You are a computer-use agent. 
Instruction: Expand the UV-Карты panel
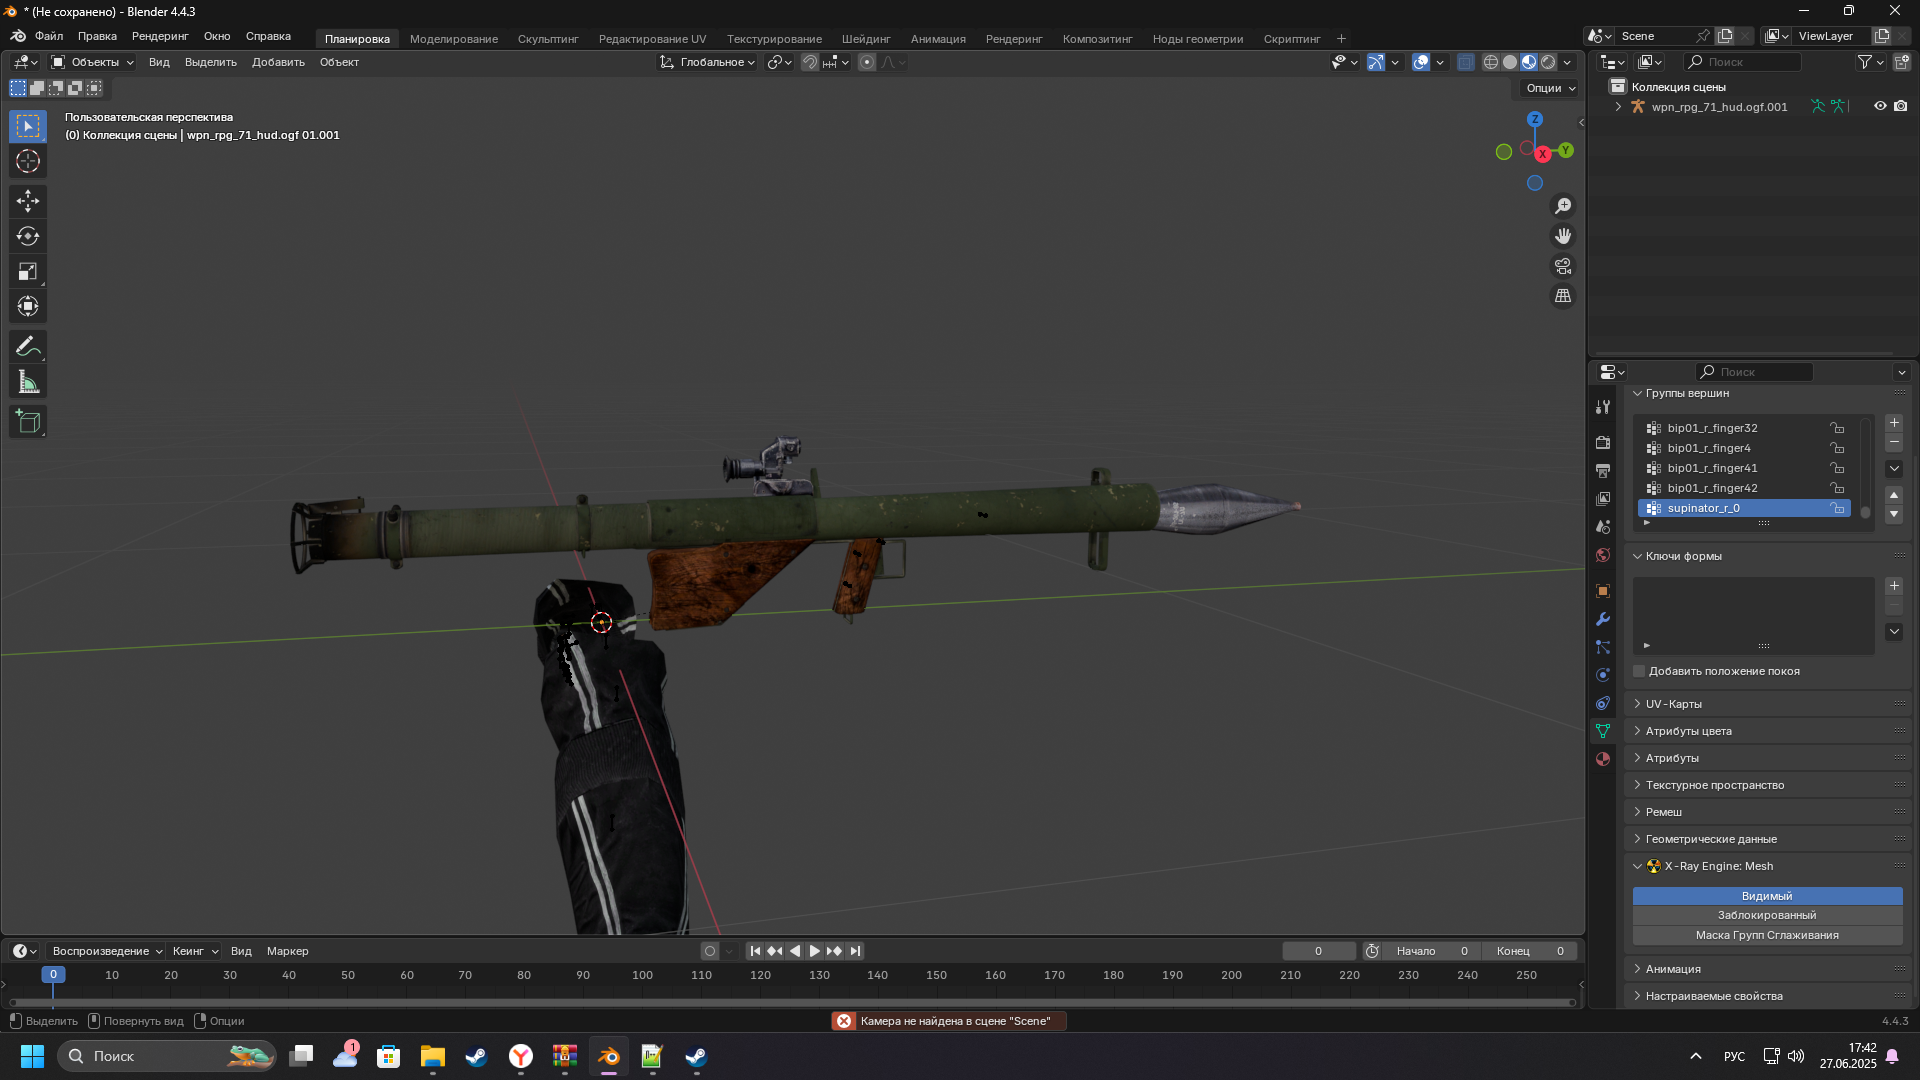point(1673,704)
